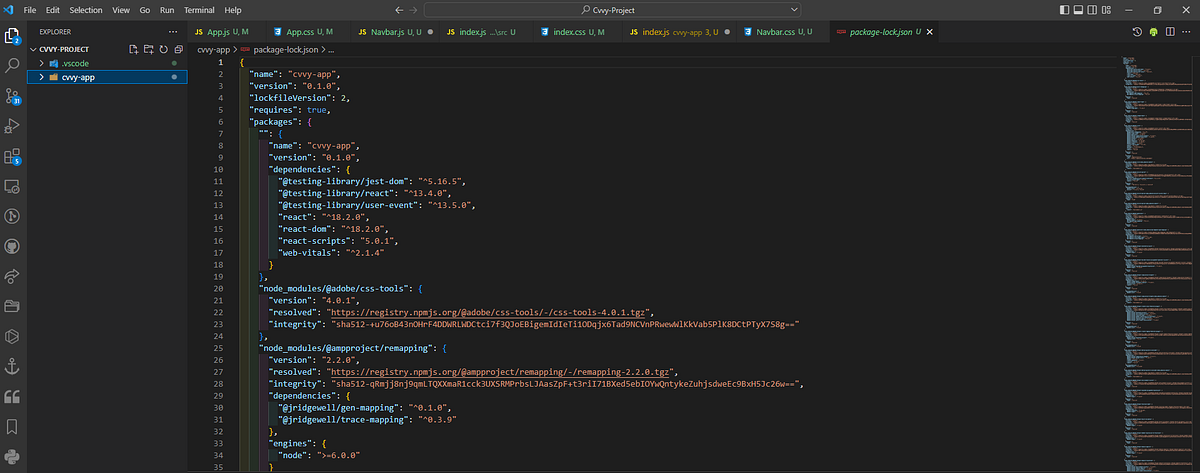Open the Explorer view in activity bar
1200x473 pixels.
tap(13, 37)
